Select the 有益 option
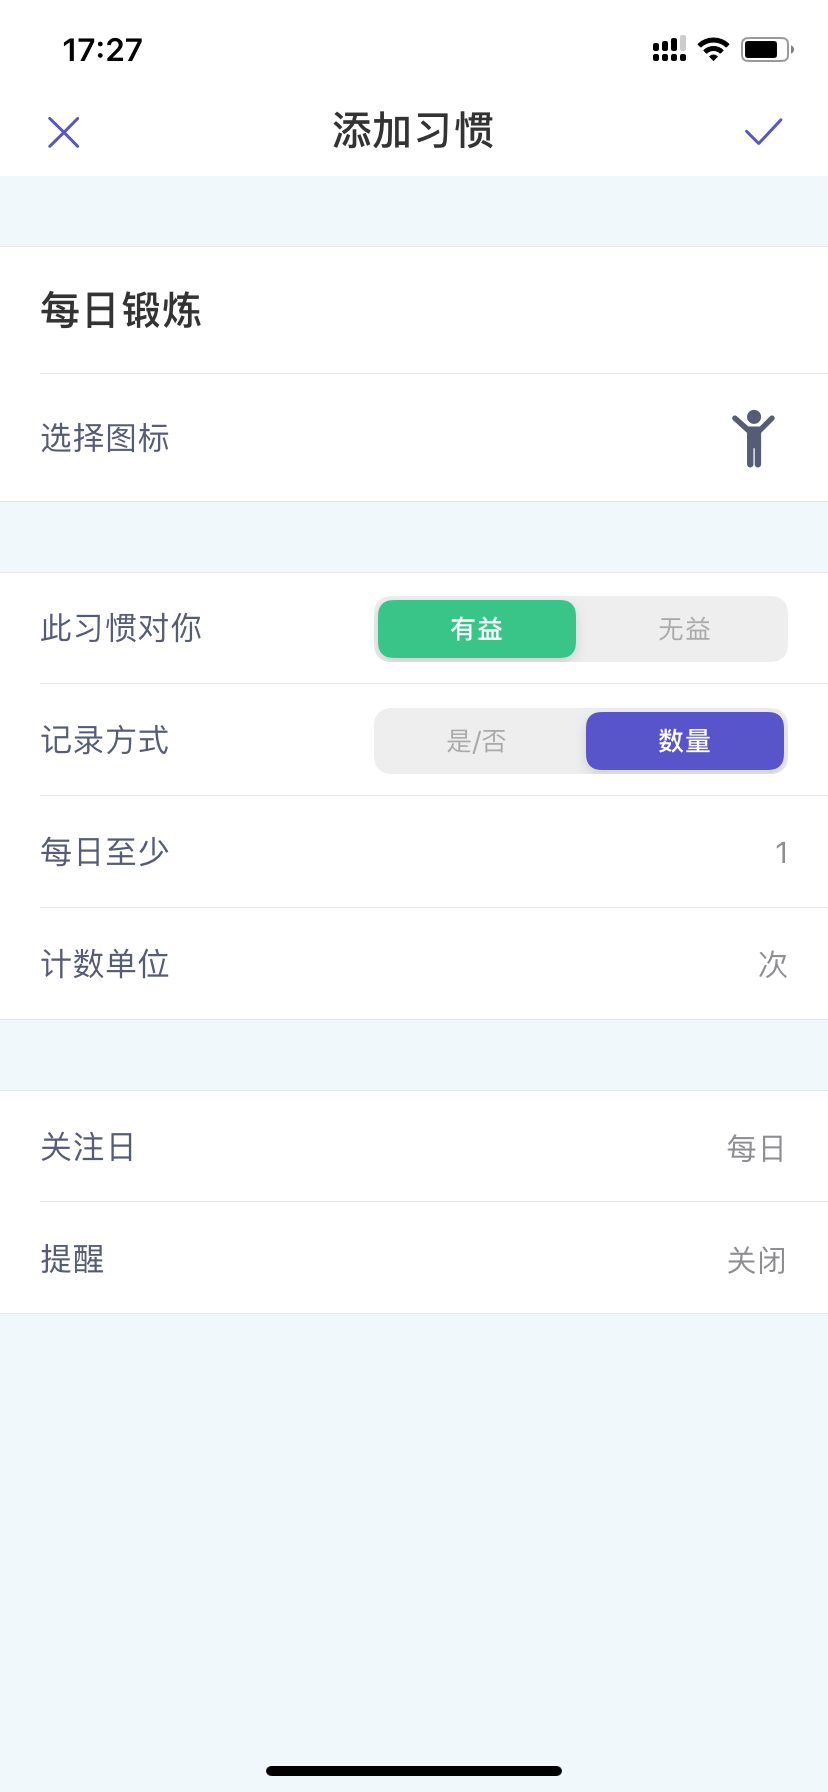Viewport: 828px width, 1792px height. click(477, 629)
